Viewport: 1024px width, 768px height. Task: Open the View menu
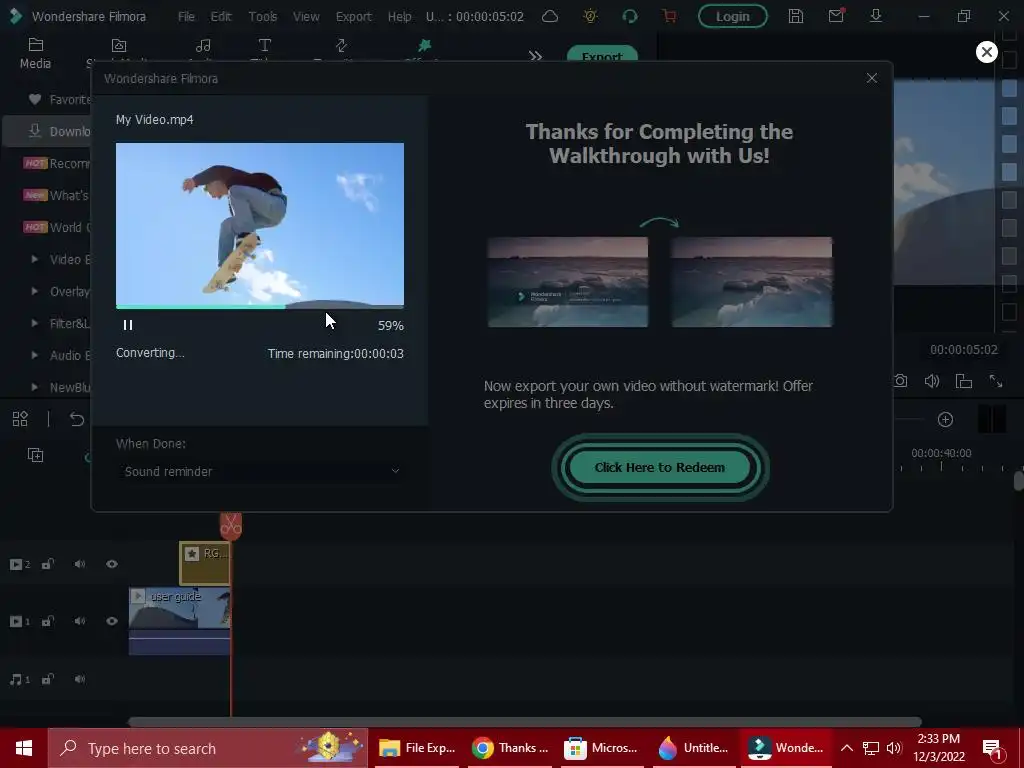pos(306,16)
